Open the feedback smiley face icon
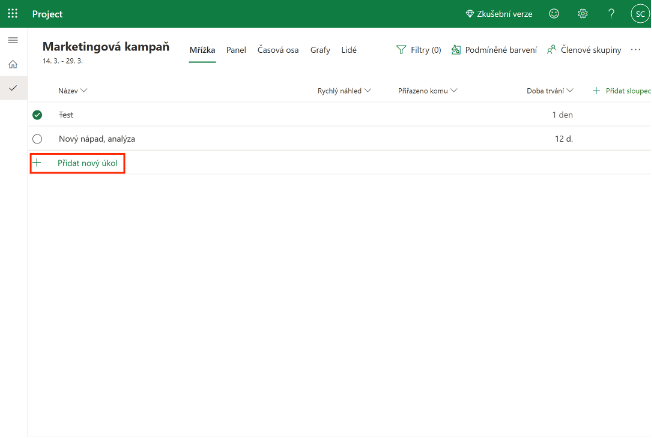Image resolution: width=652 pixels, height=438 pixels. [555, 14]
